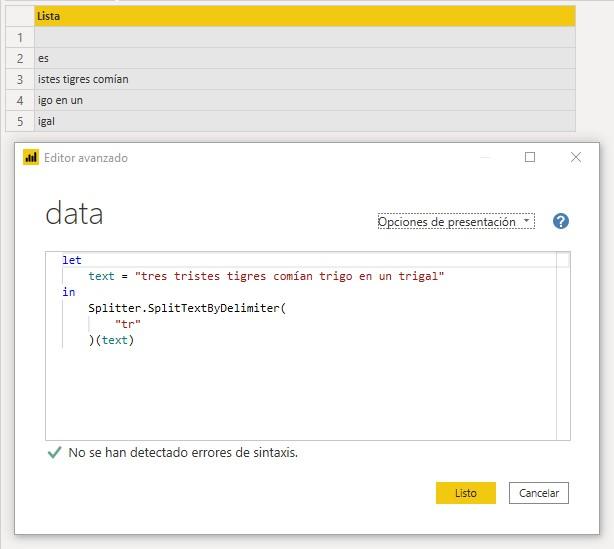Click the table's top-left corner cell
Viewport: 614px width, 549px height.
[19, 16]
